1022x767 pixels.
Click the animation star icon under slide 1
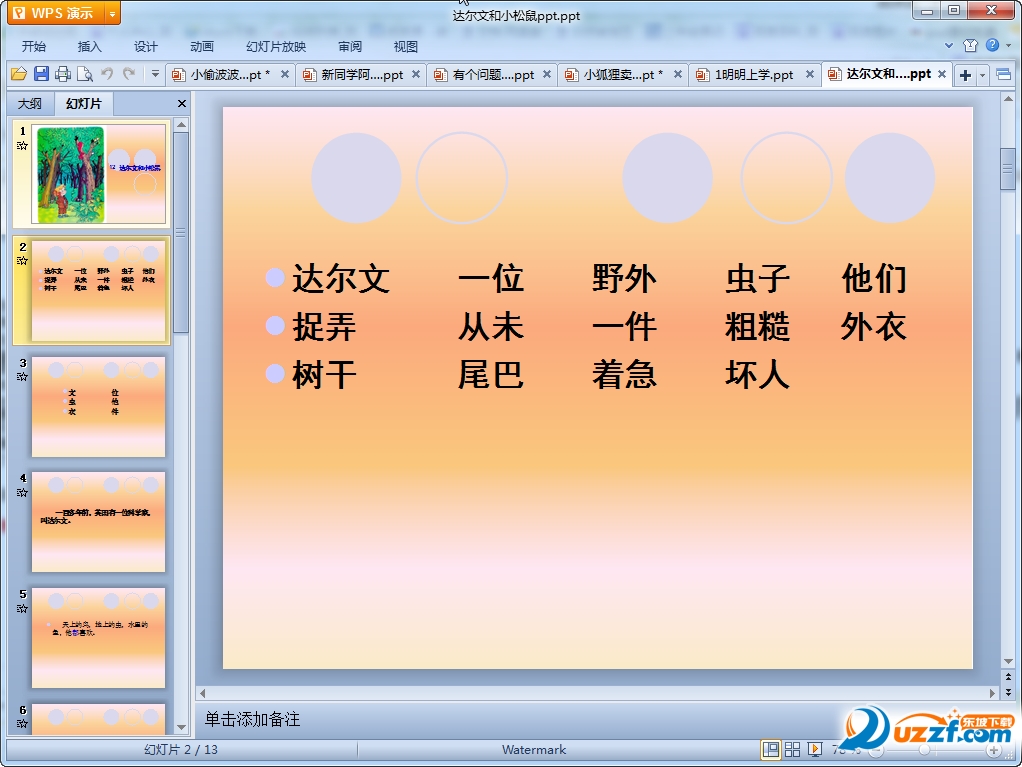[x=22, y=146]
